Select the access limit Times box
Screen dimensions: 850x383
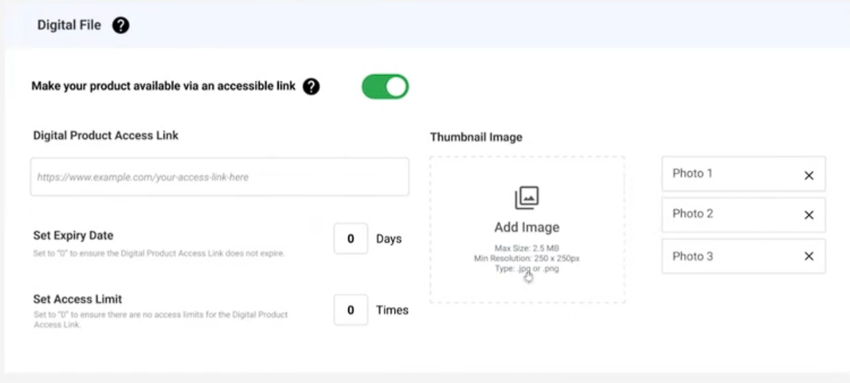[351, 310]
